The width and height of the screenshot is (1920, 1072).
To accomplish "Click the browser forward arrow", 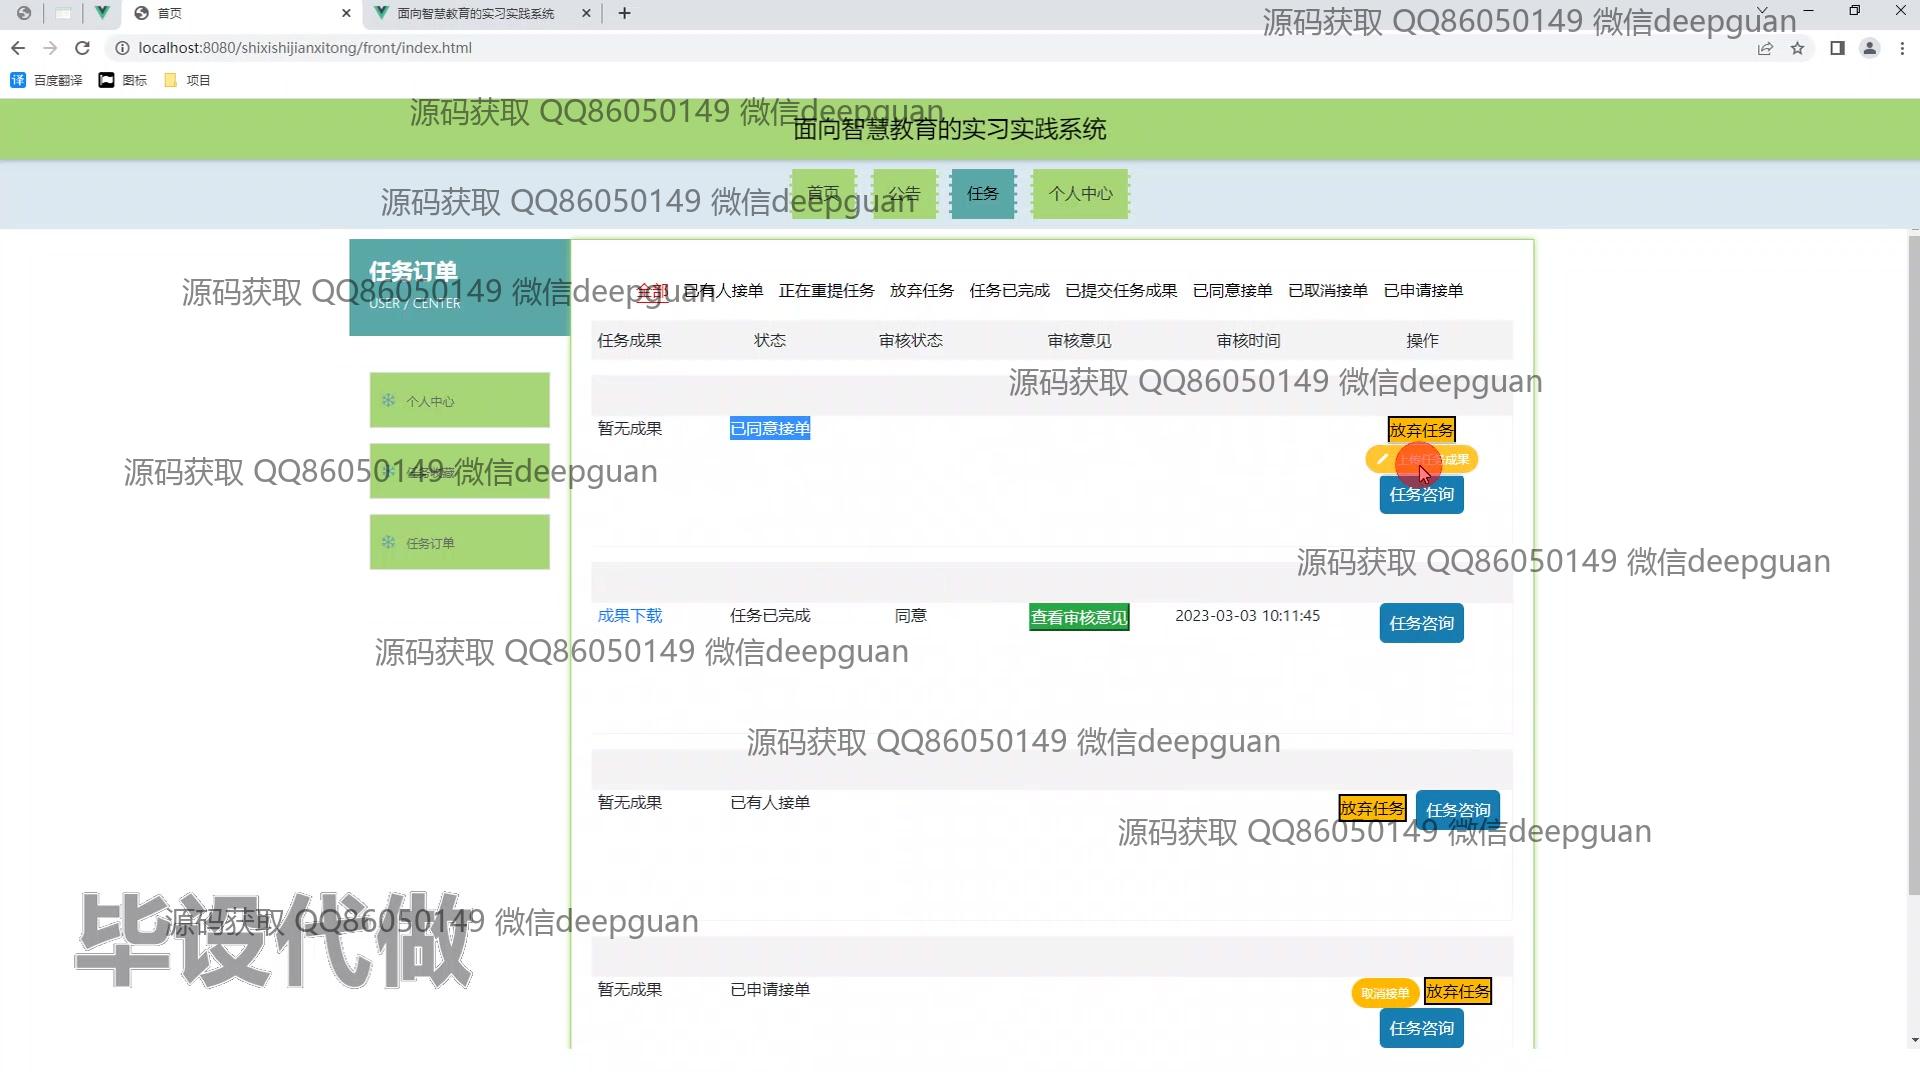I will (x=50, y=48).
